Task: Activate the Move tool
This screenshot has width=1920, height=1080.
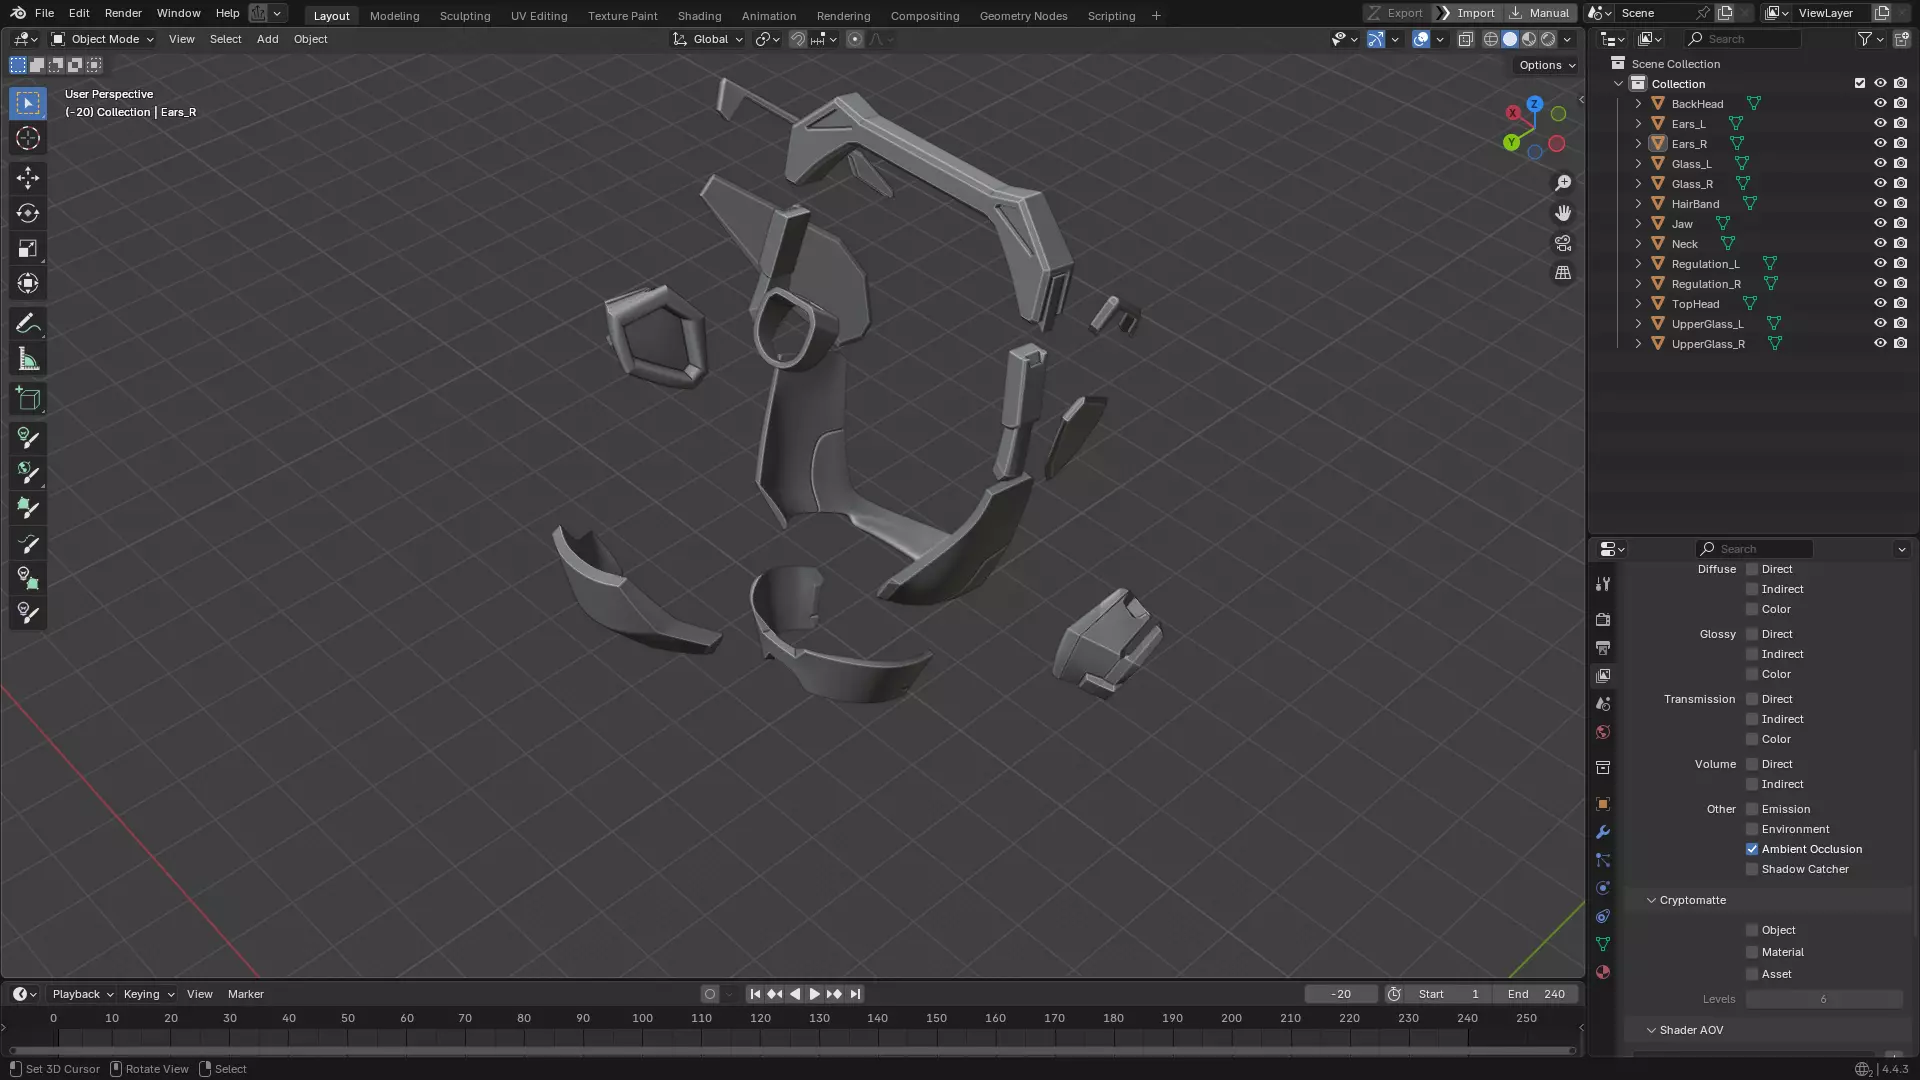Action: 28,178
